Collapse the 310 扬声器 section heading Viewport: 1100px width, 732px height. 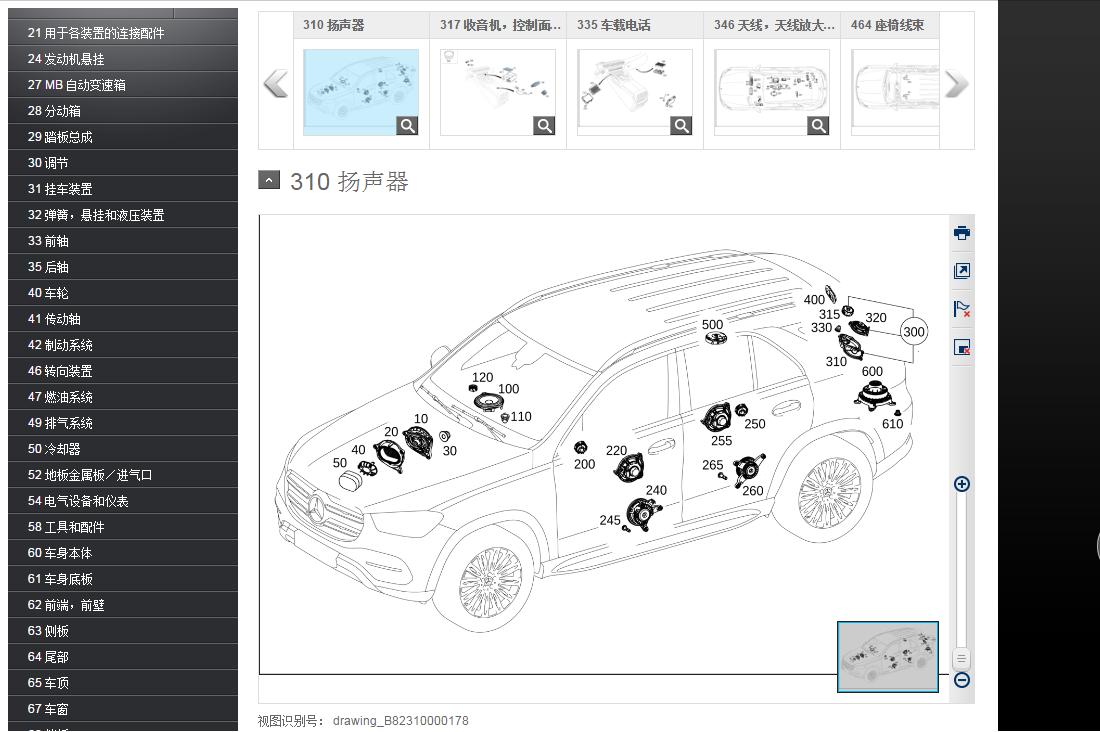[268, 180]
